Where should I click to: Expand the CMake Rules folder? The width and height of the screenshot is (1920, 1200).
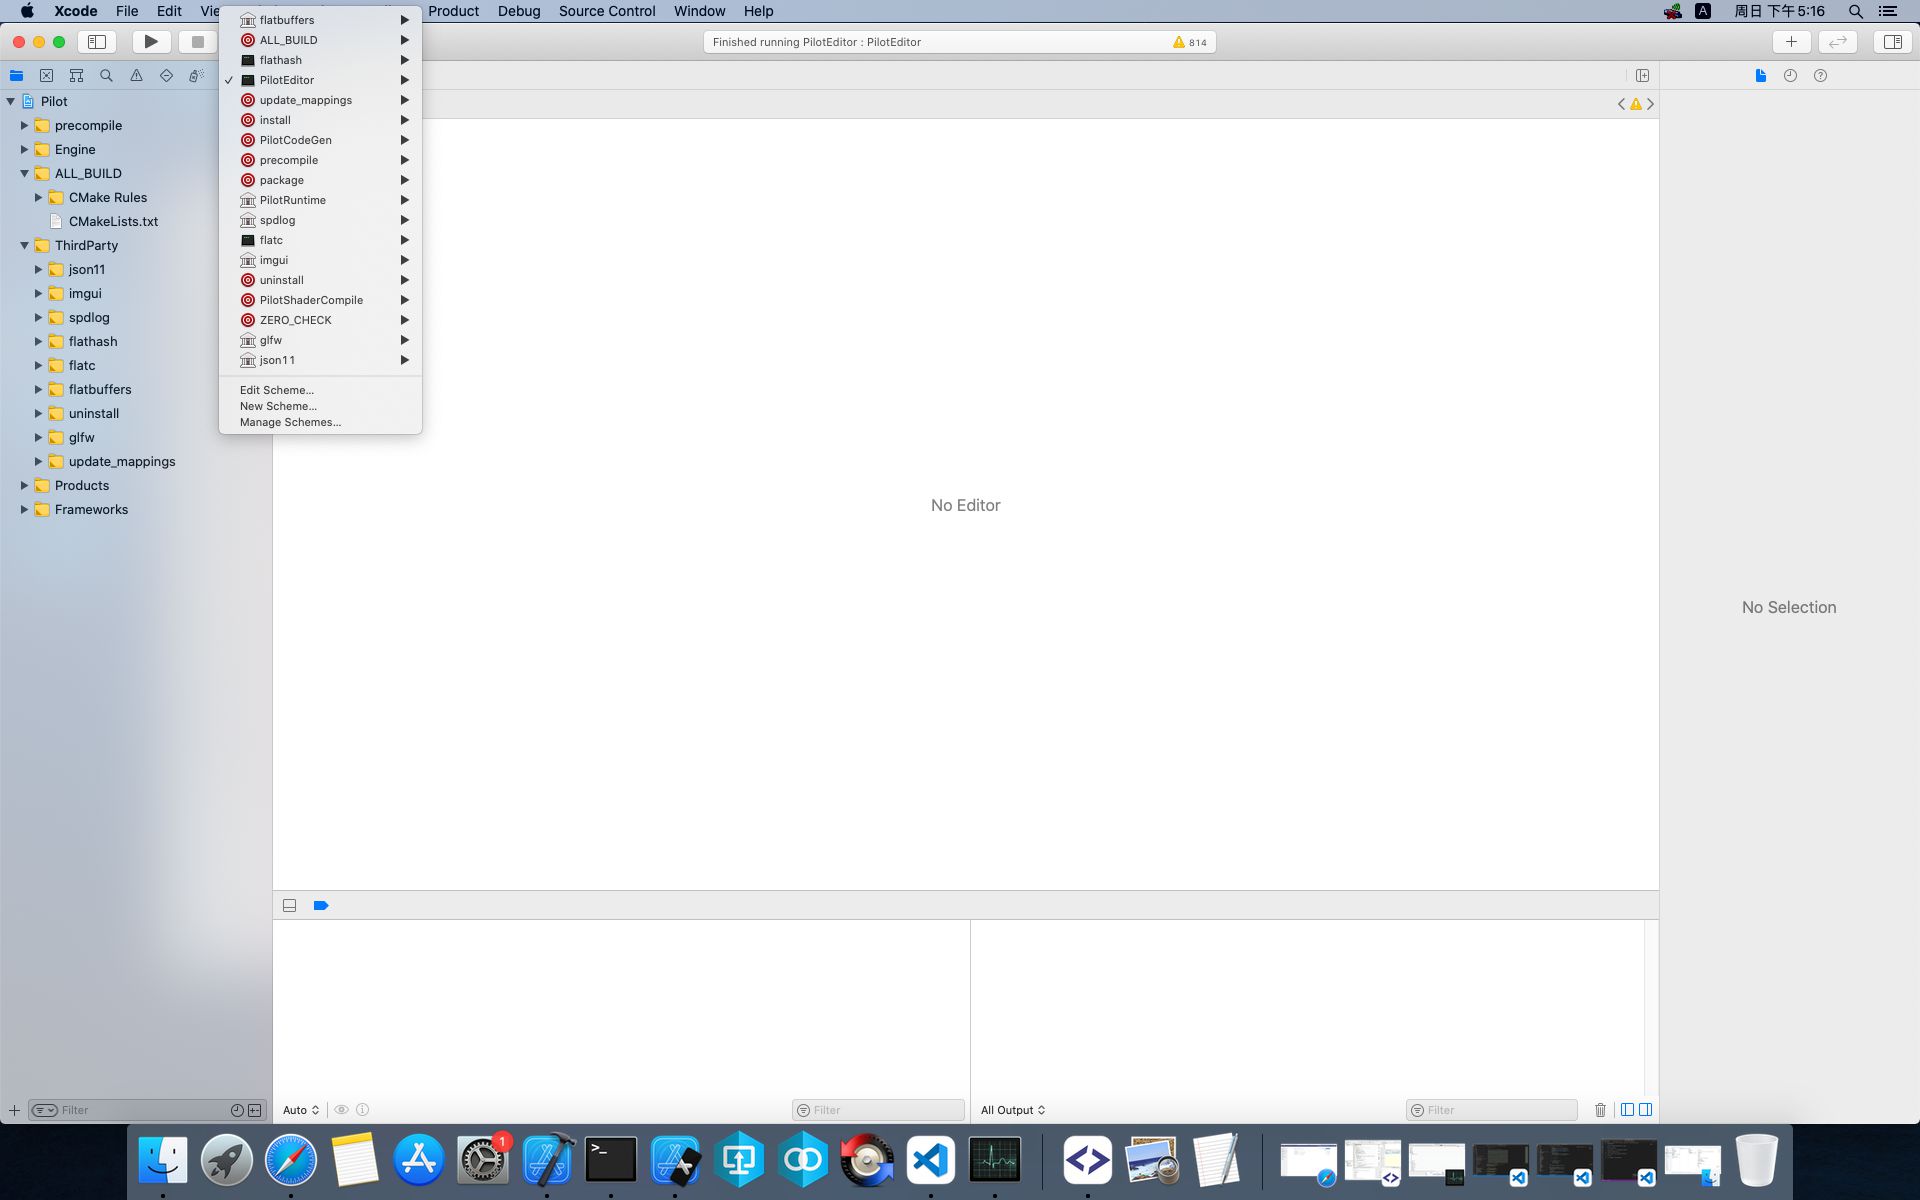pos(39,197)
